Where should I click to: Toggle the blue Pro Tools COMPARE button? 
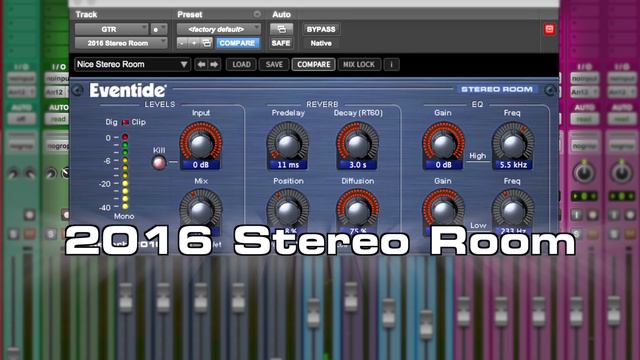(237, 43)
